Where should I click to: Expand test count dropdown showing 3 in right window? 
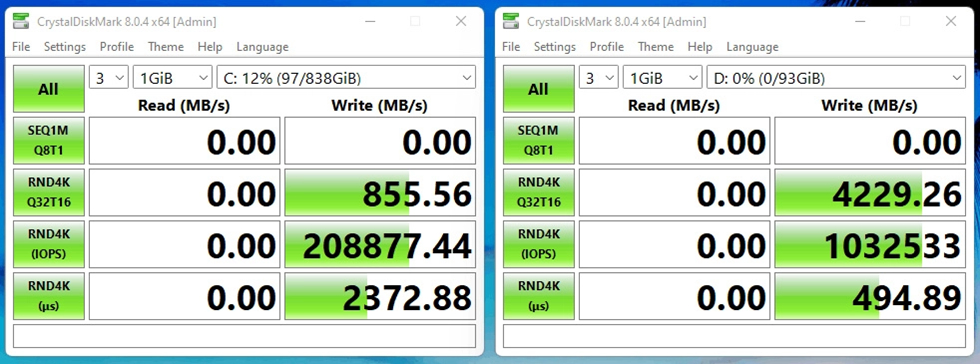point(599,78)
